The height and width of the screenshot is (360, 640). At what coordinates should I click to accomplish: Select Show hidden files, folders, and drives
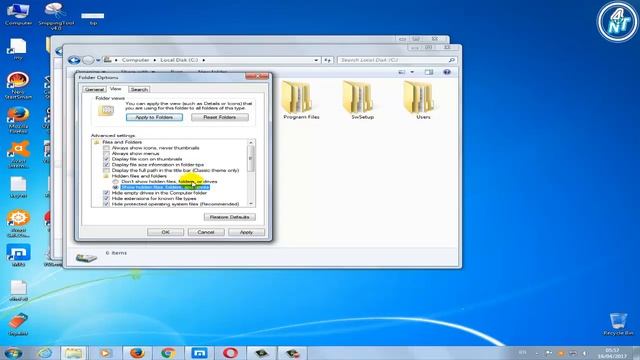click(116, 187)
